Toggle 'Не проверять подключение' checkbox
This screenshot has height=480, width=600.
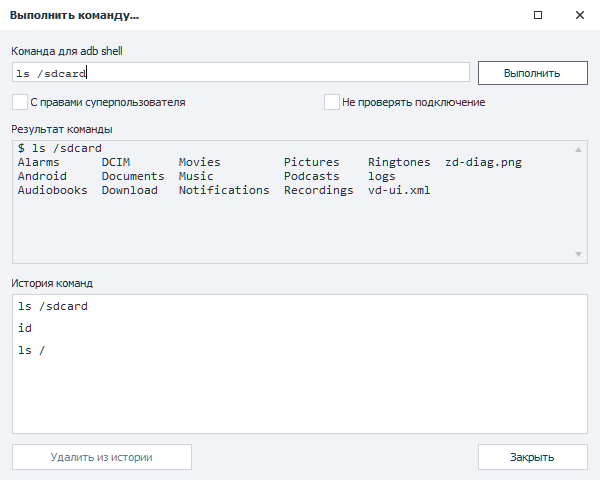click(331, 102)
